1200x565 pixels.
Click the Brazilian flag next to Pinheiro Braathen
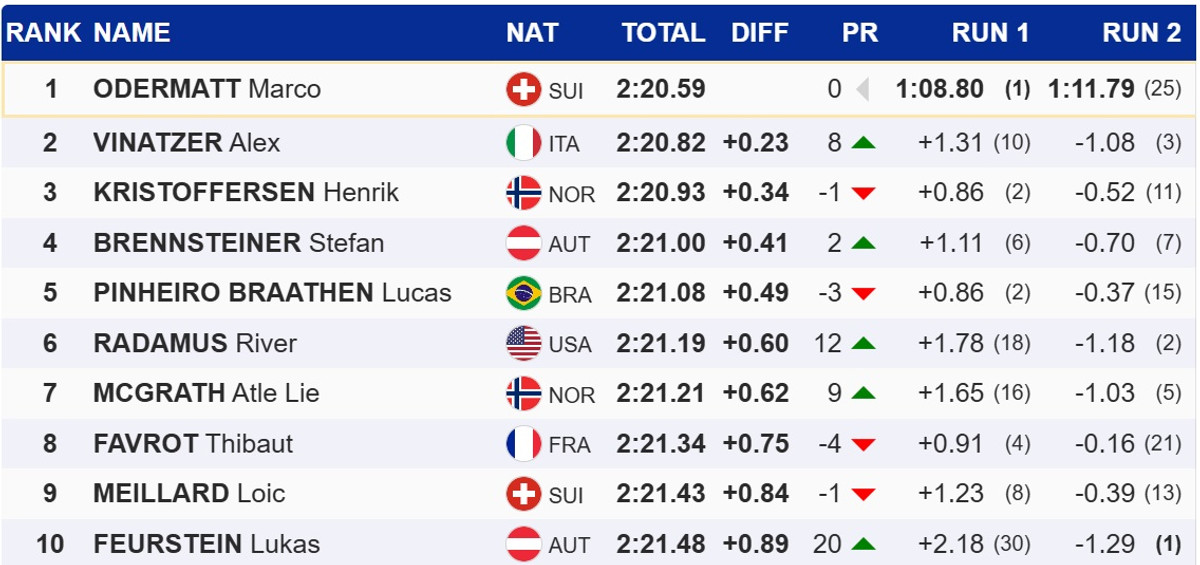click(523, 294)
